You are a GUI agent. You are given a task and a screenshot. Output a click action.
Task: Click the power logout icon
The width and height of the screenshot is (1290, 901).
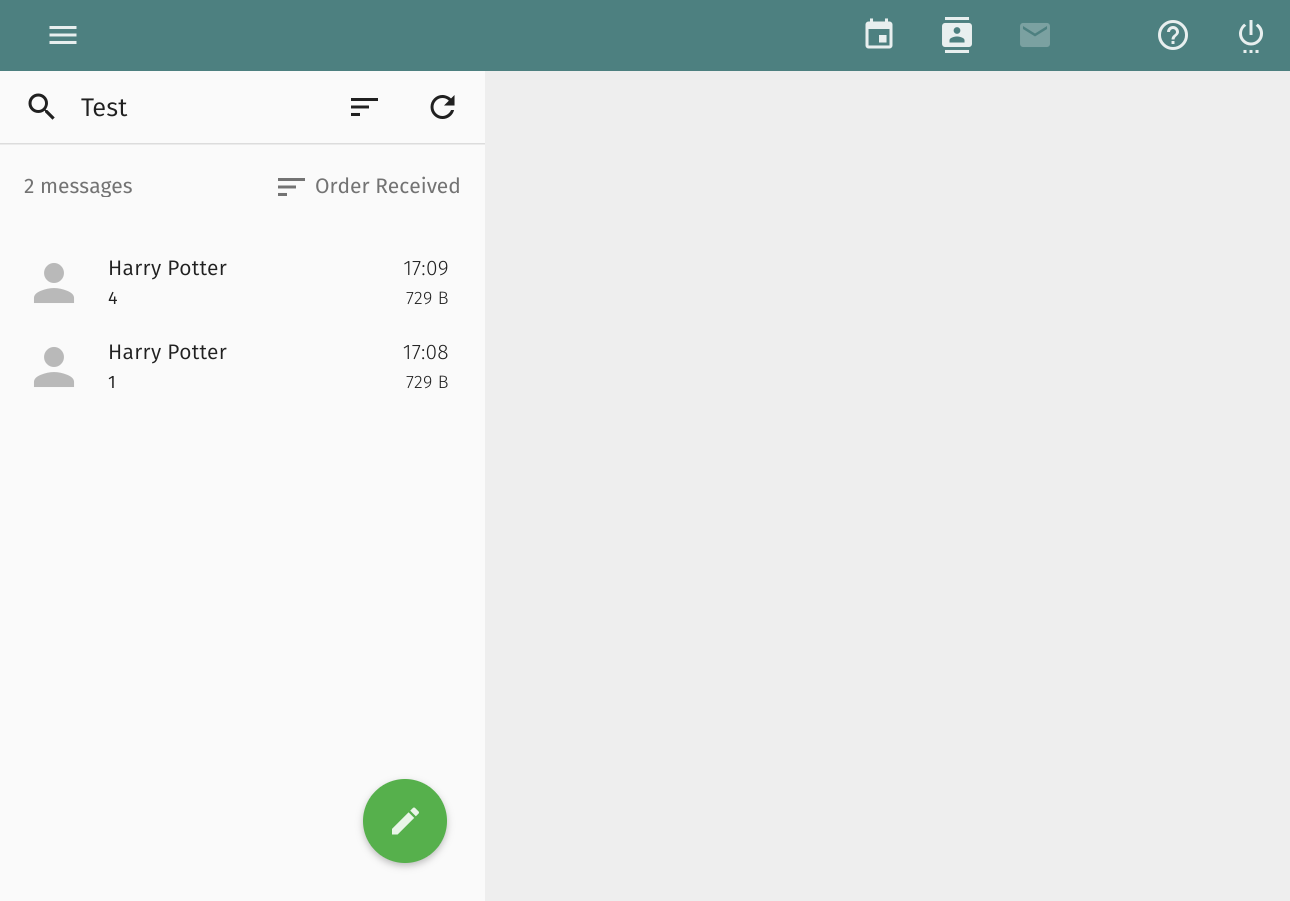coord(1251,35)
